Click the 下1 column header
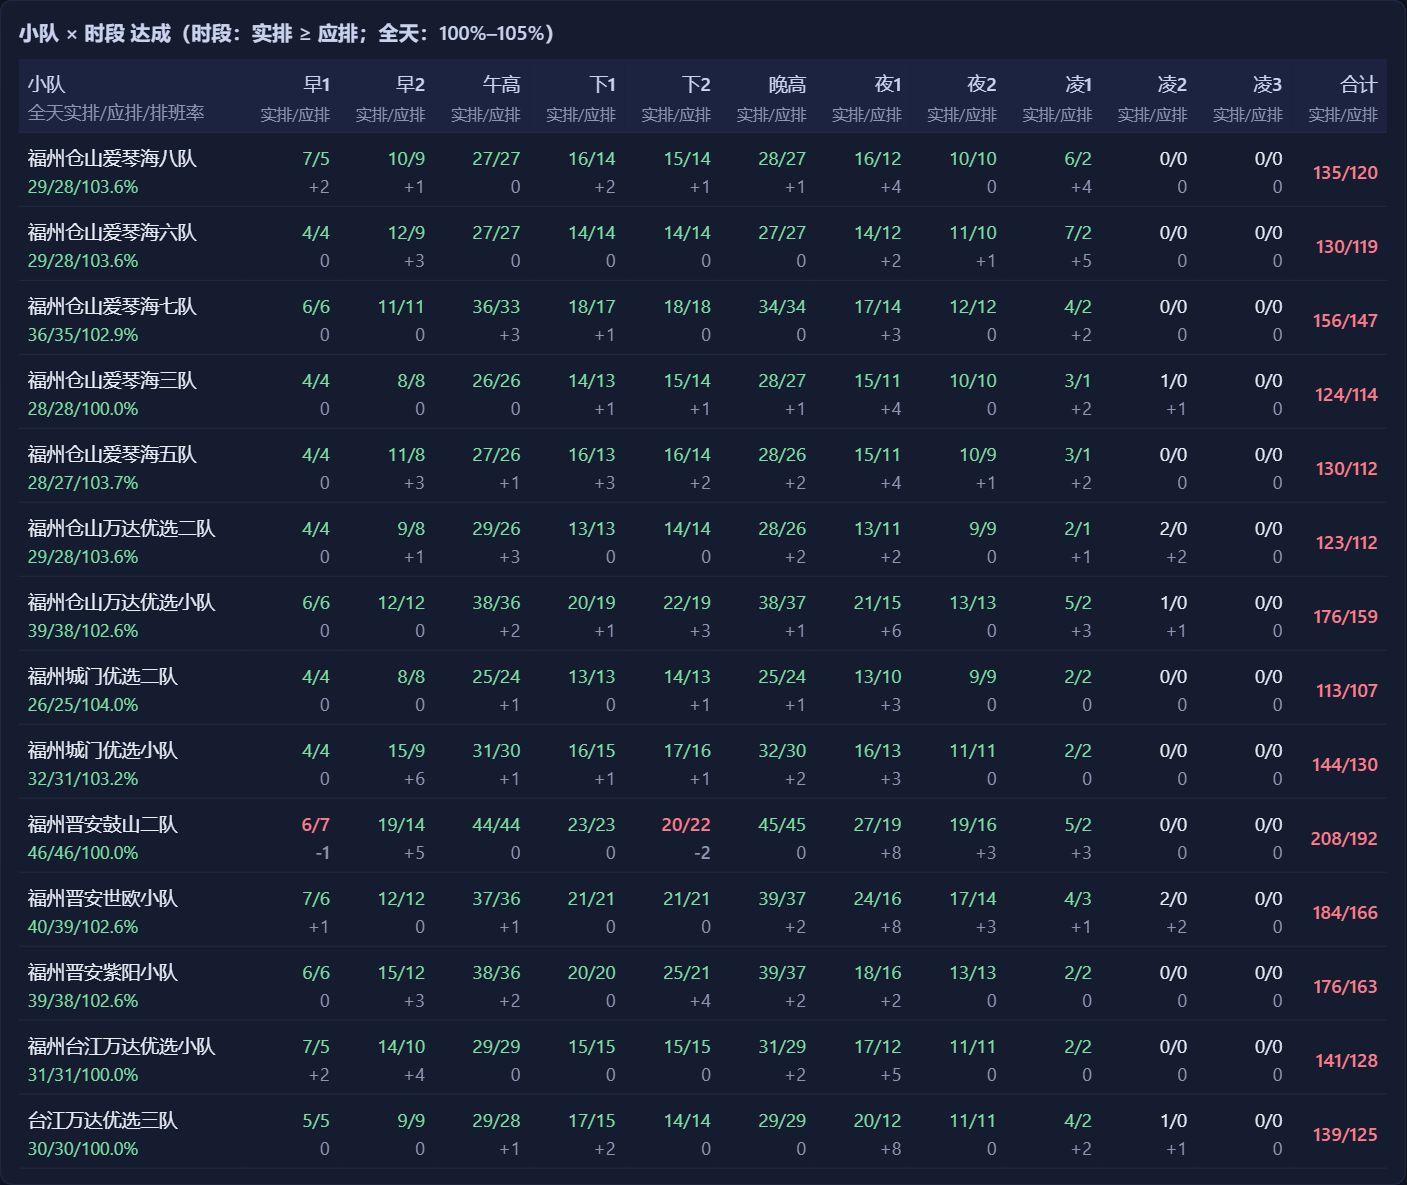Screen dimensions: 1407x1185 pyautogui.click(x=602, y=85)
